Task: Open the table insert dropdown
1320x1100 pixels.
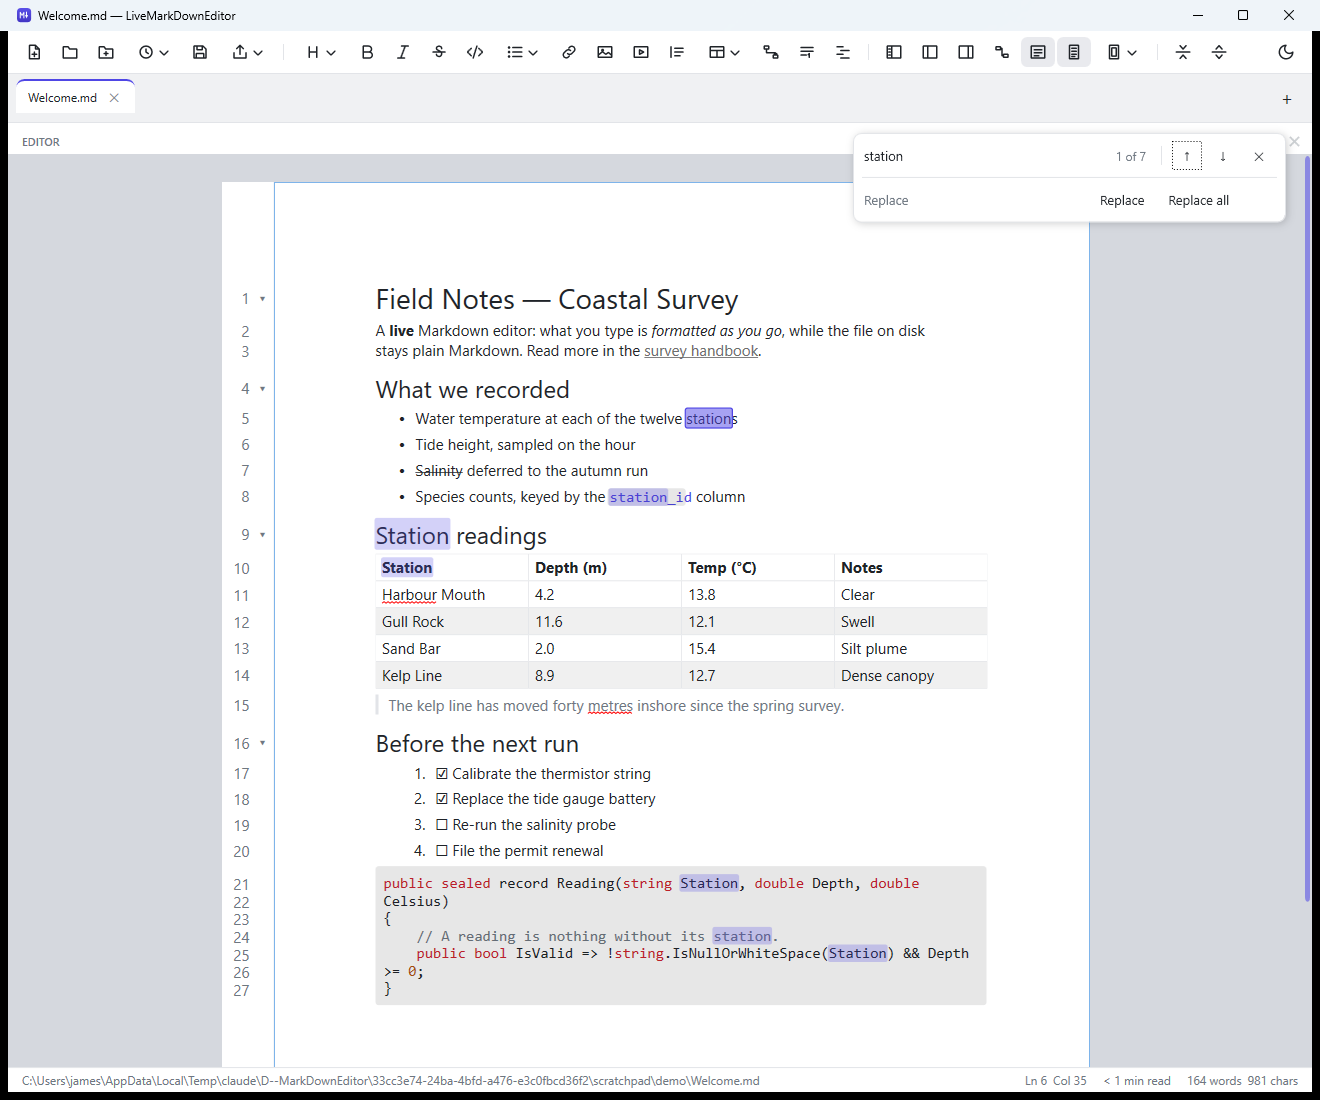Action: tap(724, 52)
